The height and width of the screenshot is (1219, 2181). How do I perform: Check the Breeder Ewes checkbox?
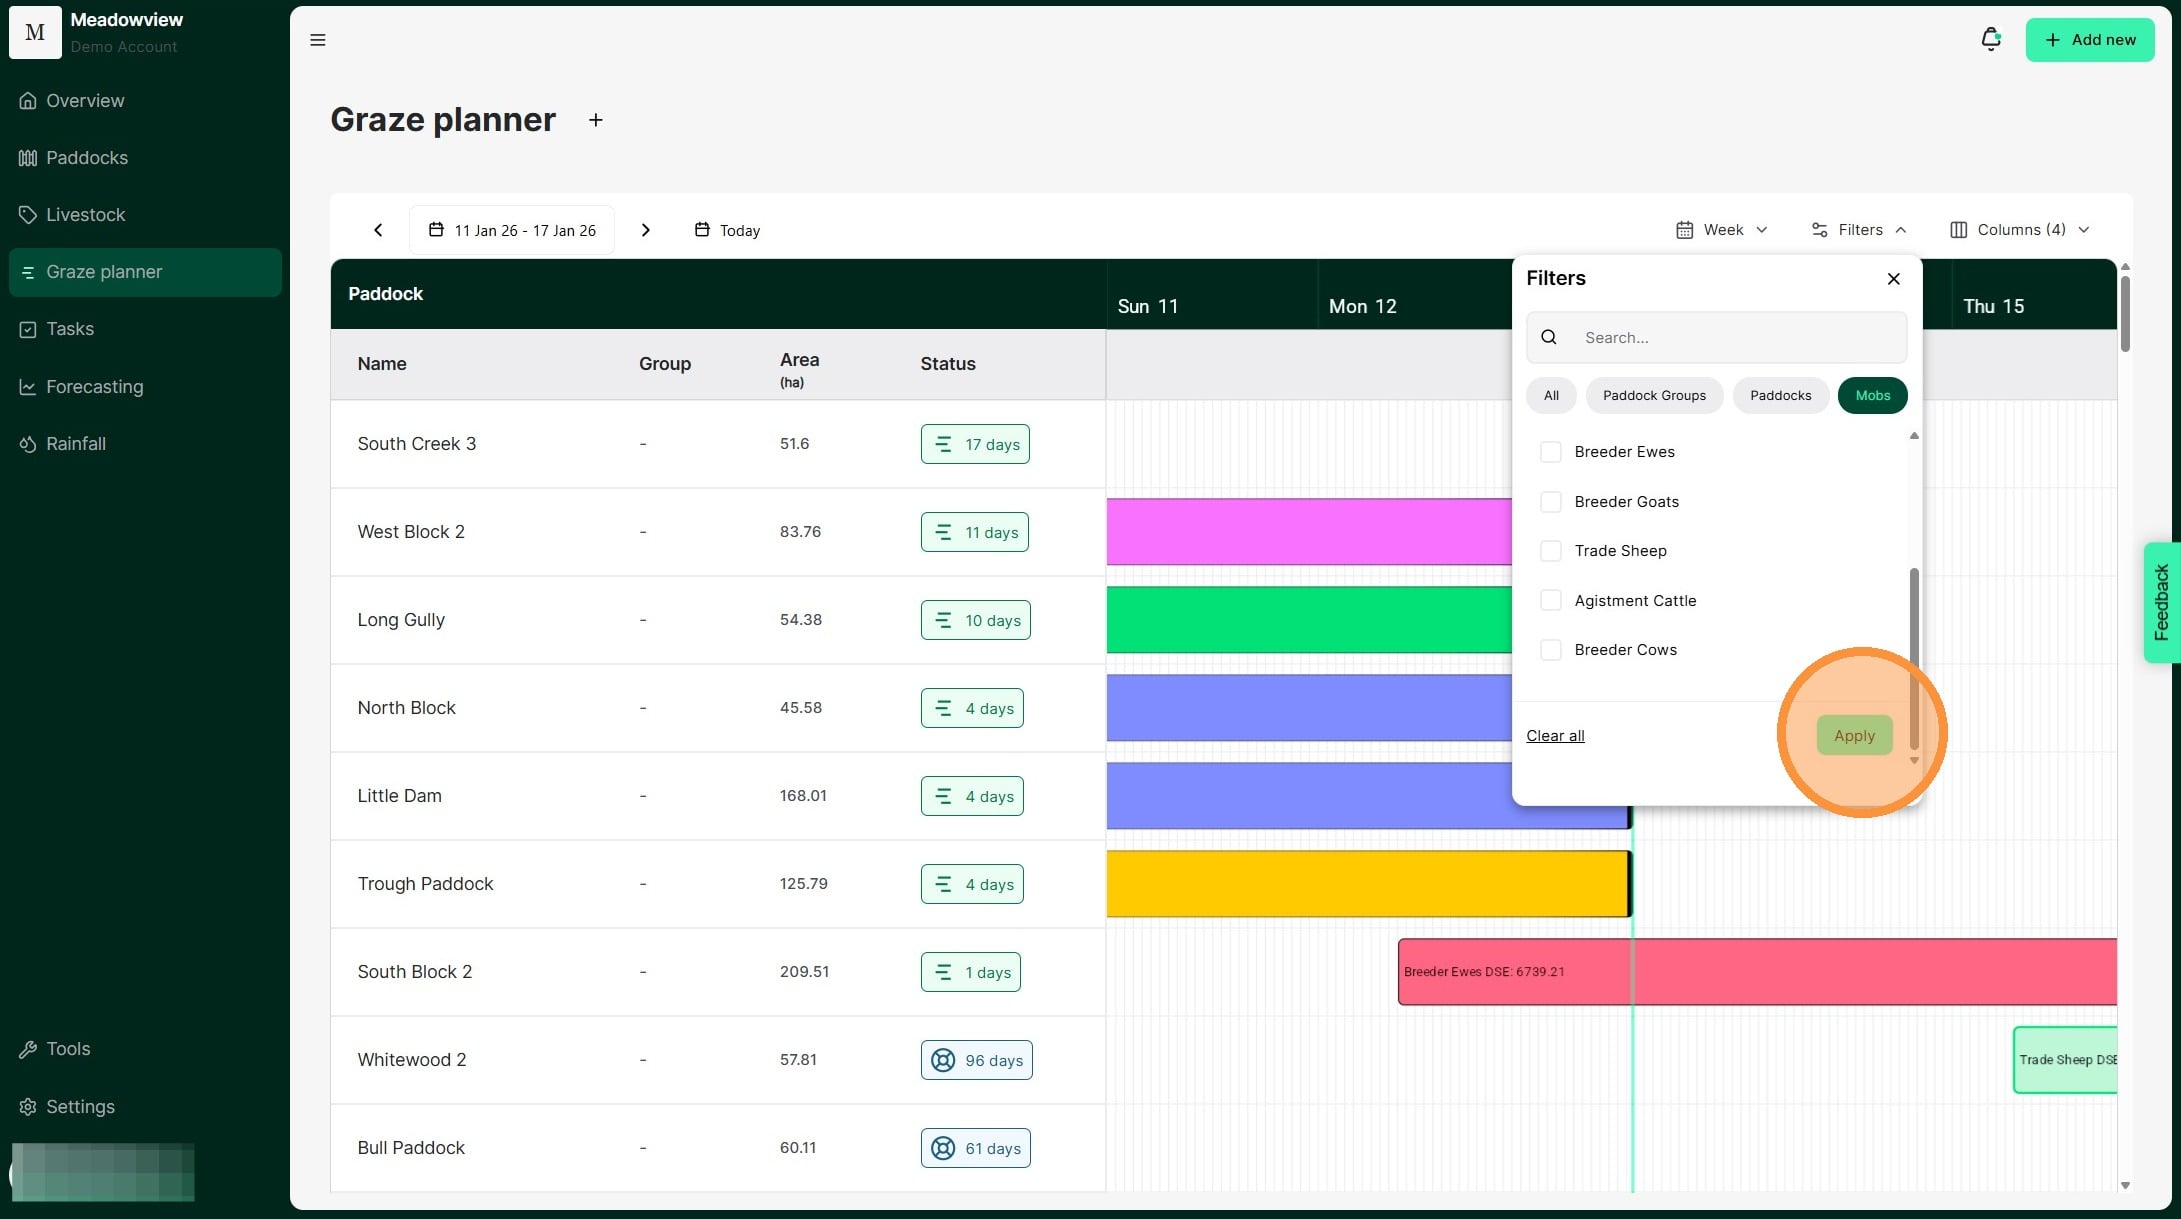pyautogui.click(x=1550, y=452)
